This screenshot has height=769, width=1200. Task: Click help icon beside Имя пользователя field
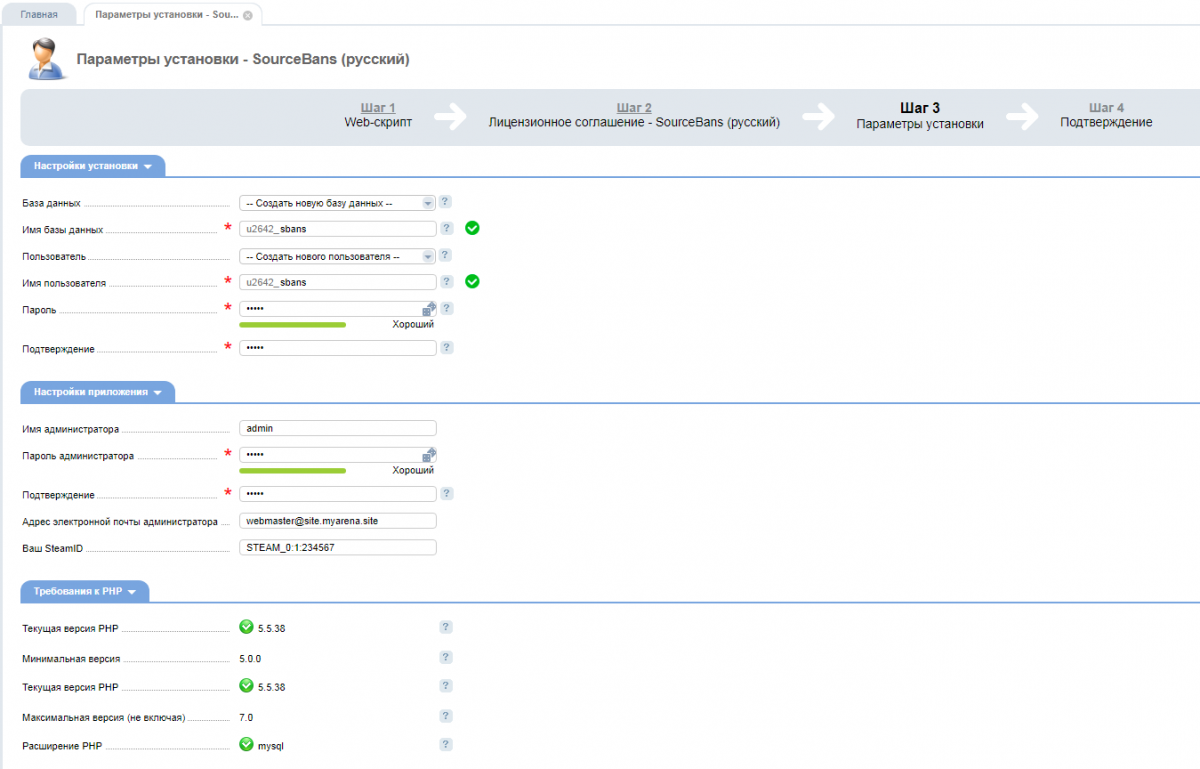446,282
